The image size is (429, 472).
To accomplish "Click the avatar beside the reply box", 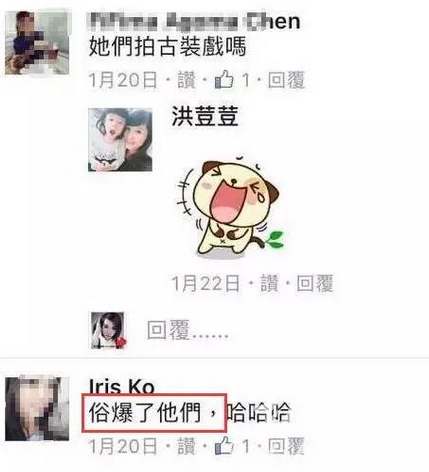I will [x=108, y=330].
